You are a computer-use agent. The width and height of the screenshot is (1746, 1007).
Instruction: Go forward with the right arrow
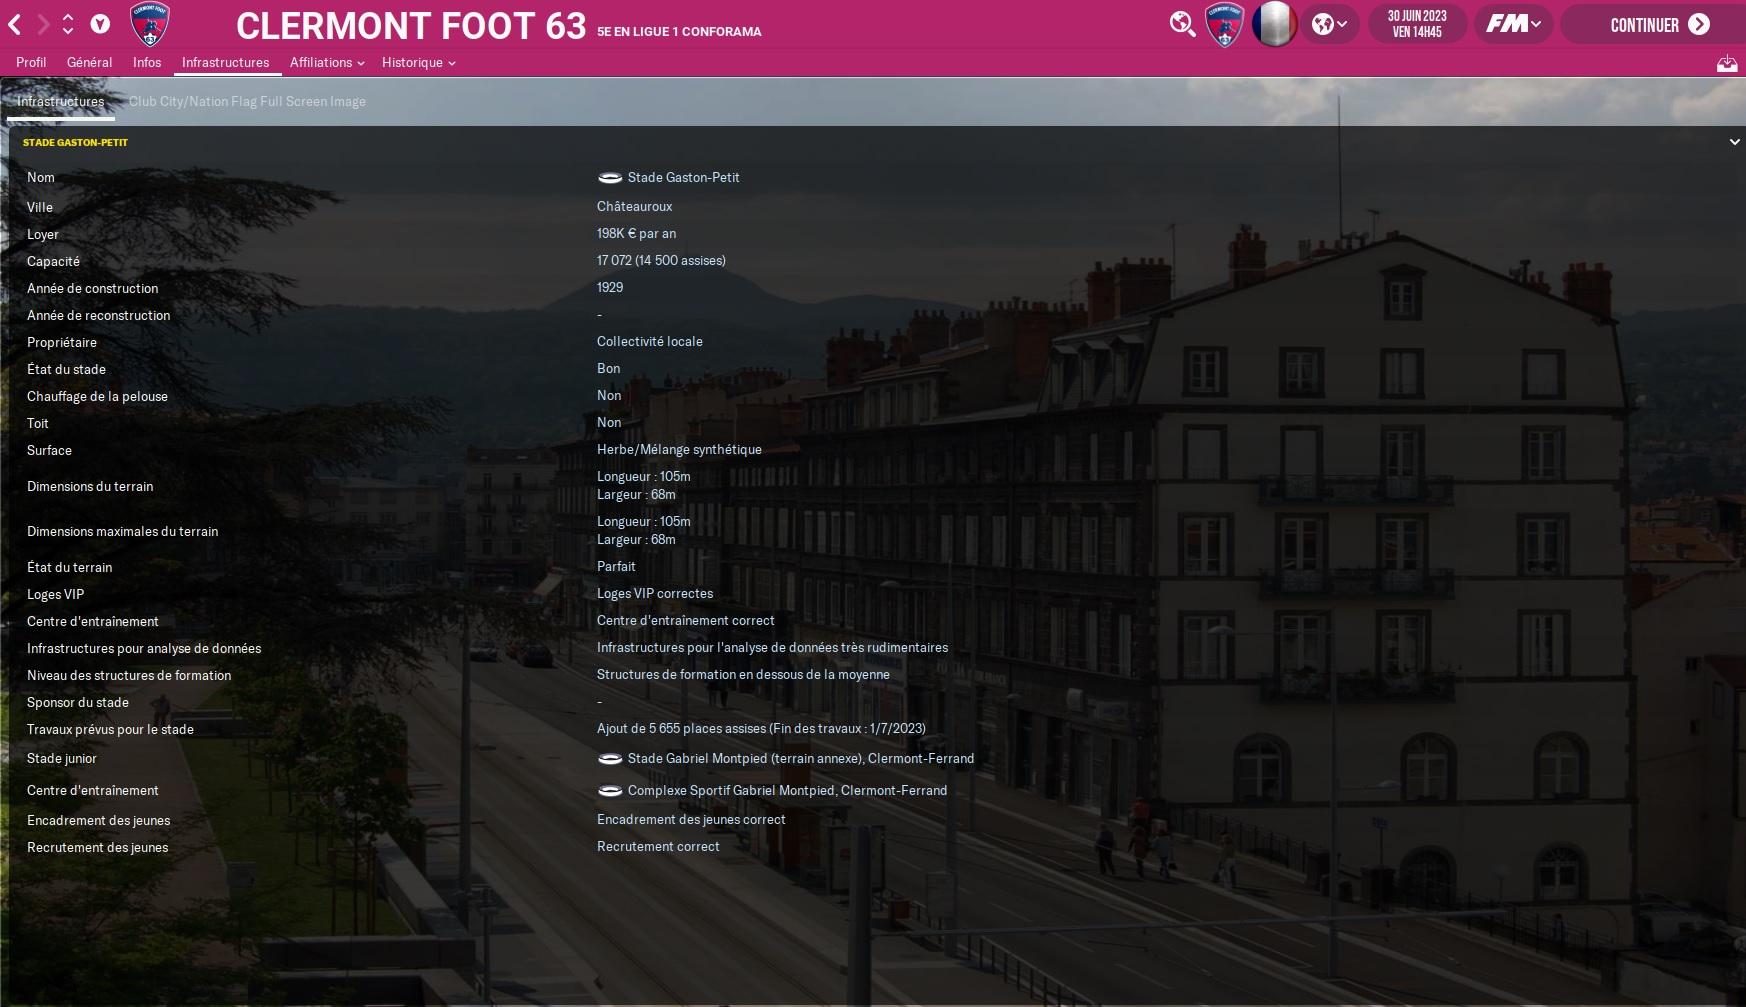click(43, 24)
